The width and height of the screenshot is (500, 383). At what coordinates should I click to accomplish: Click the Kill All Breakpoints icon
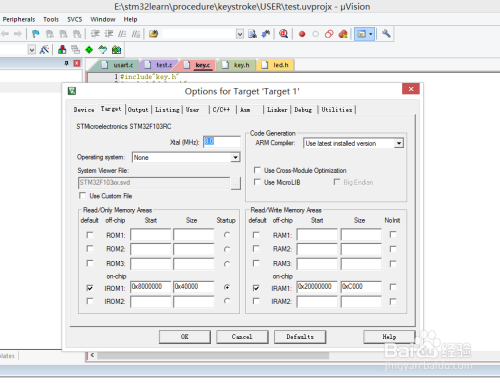pyautogui.click(x=343, y=34)
